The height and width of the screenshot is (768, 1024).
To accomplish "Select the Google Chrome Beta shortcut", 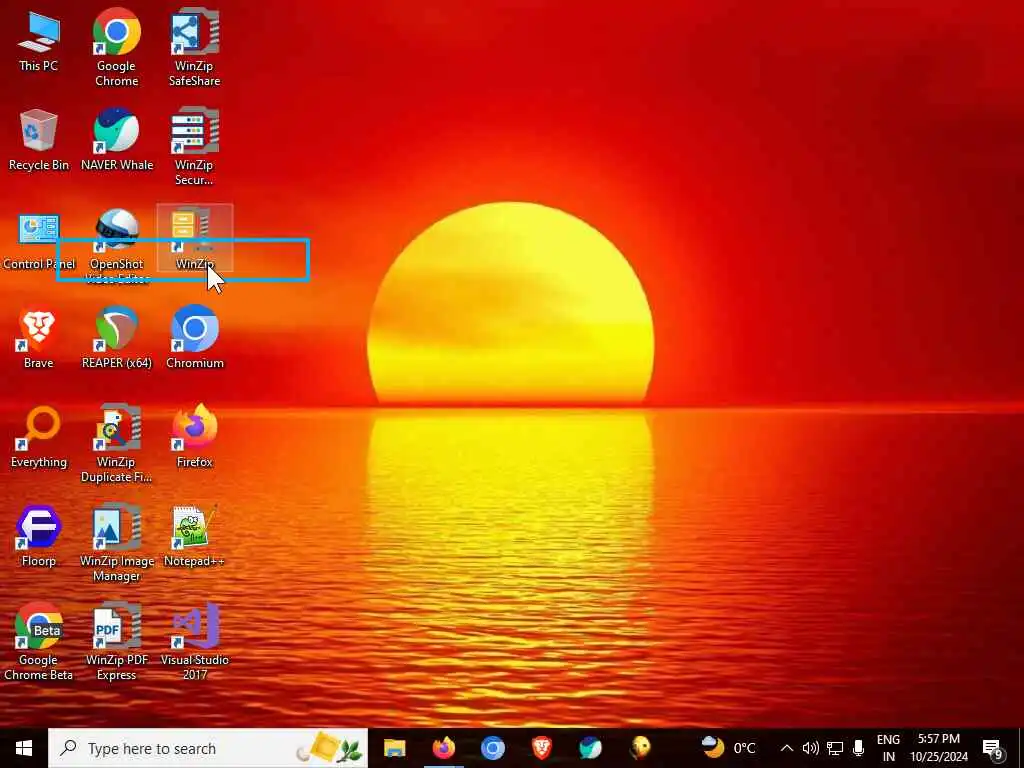I will pyautogui.click(x=39, y=643).
